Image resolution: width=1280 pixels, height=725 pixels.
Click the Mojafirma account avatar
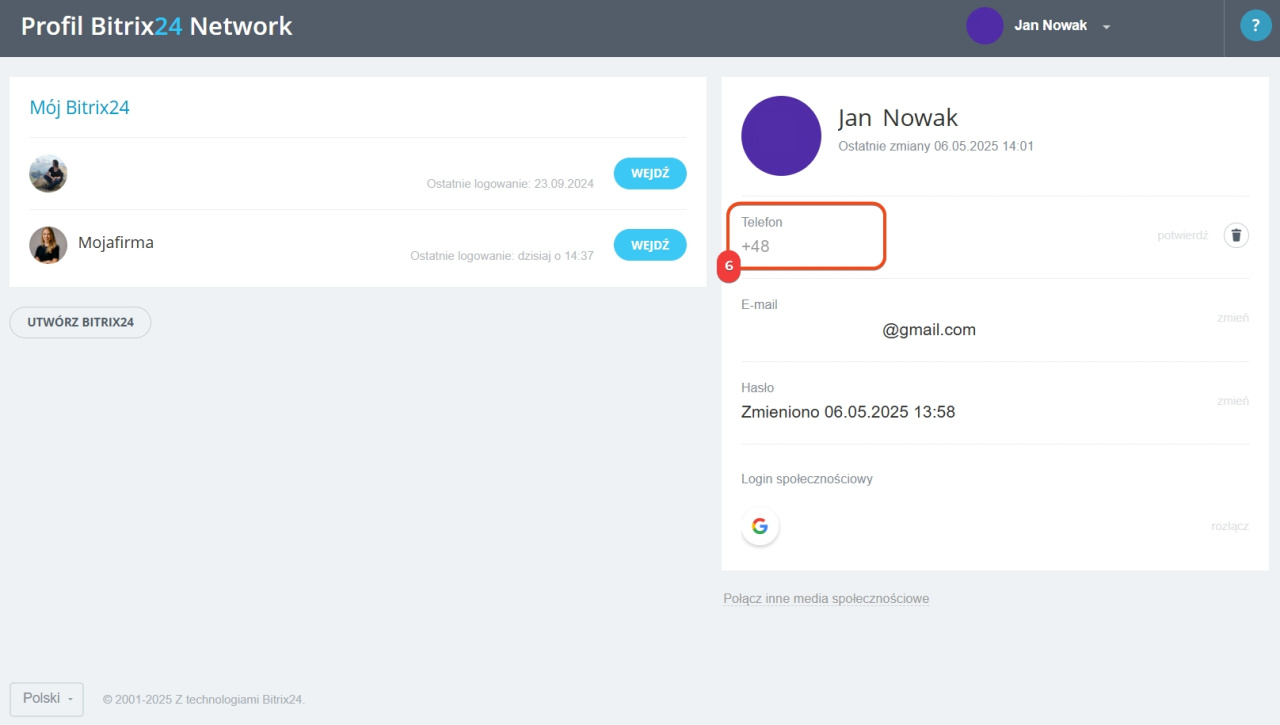(x=48, y=245)
